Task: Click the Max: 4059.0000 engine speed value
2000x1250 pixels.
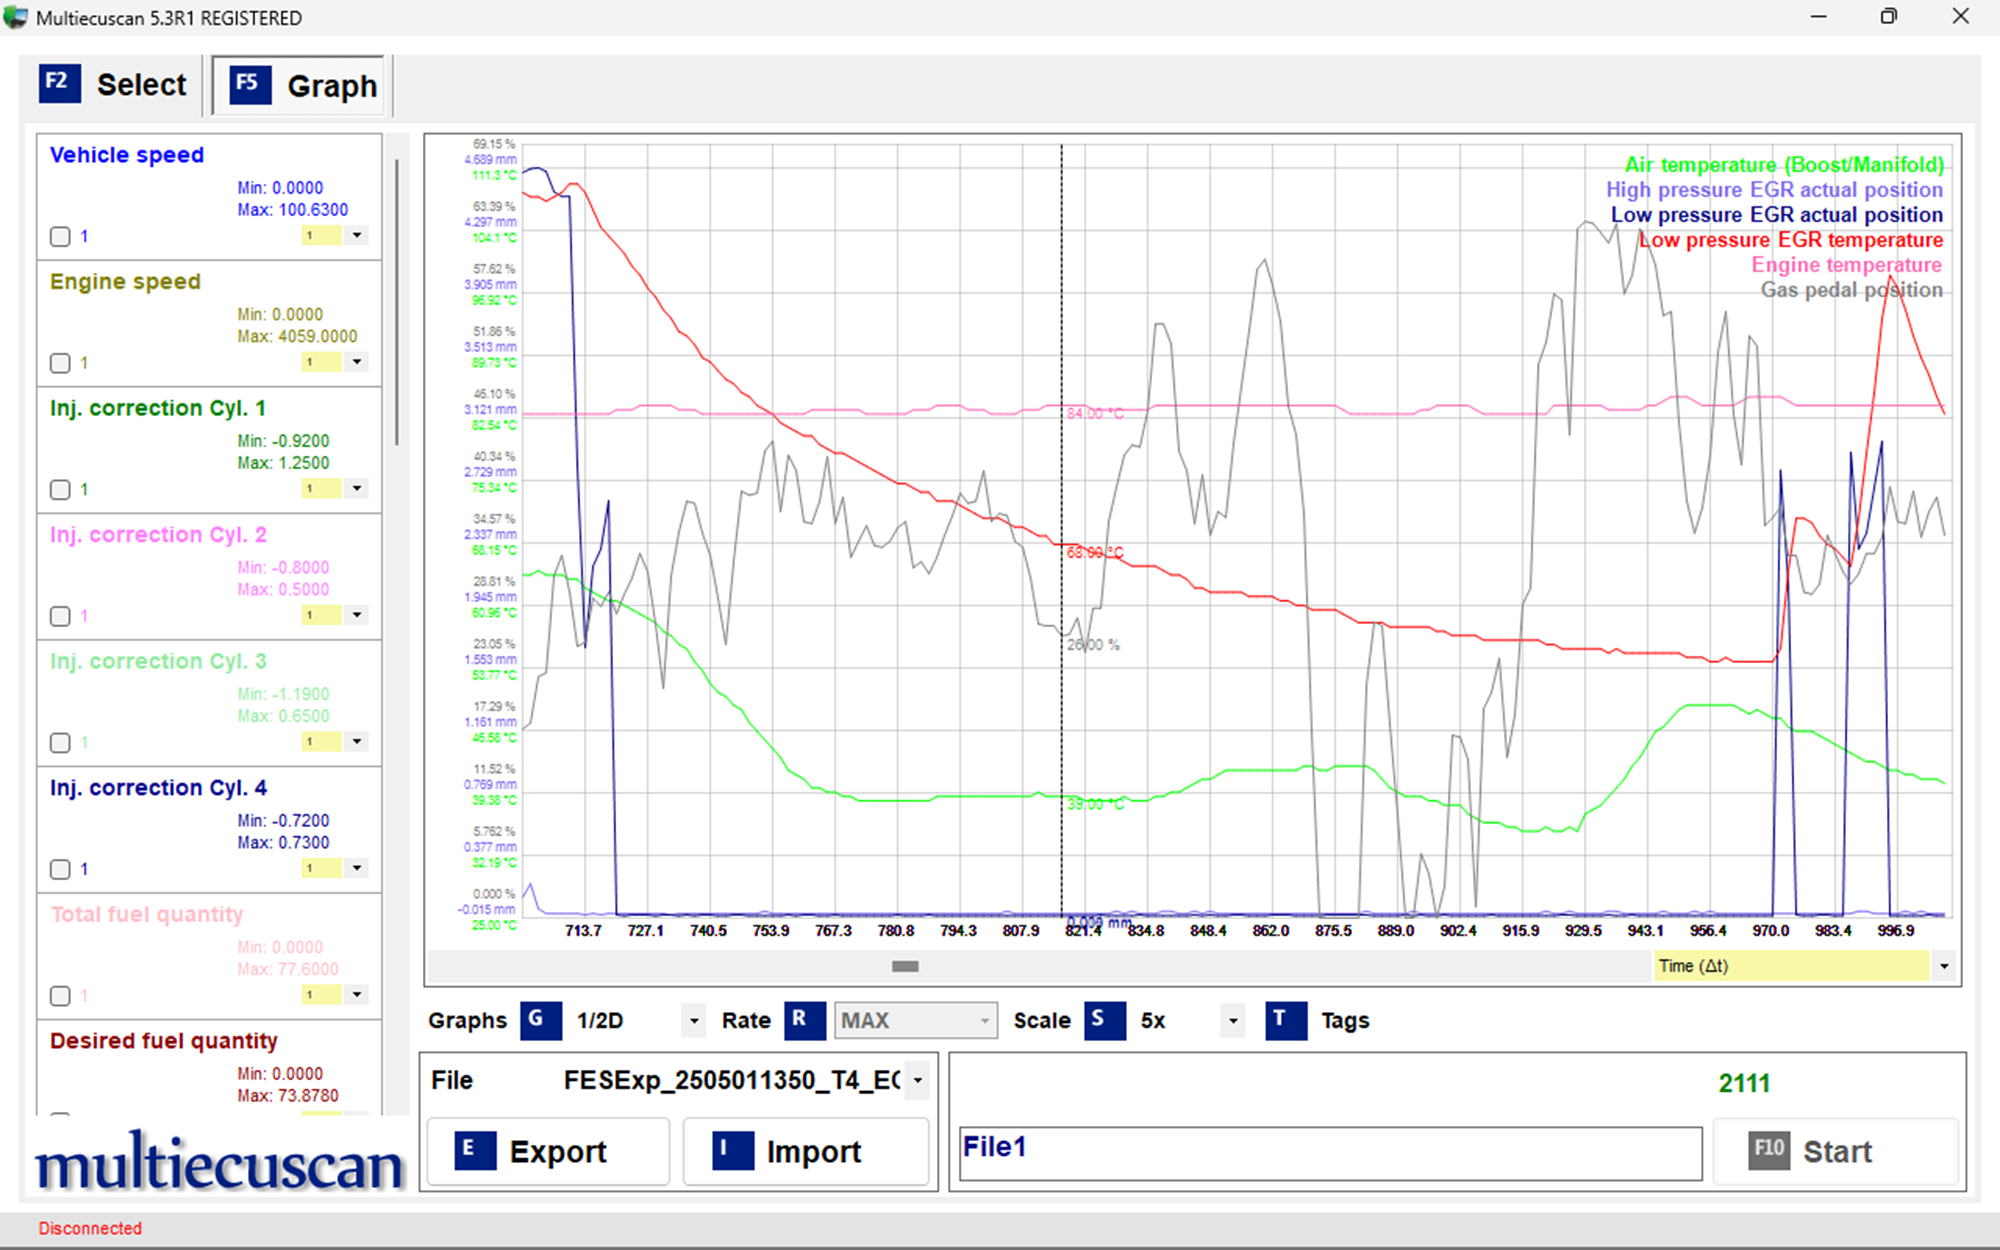Action: (297, 336)
